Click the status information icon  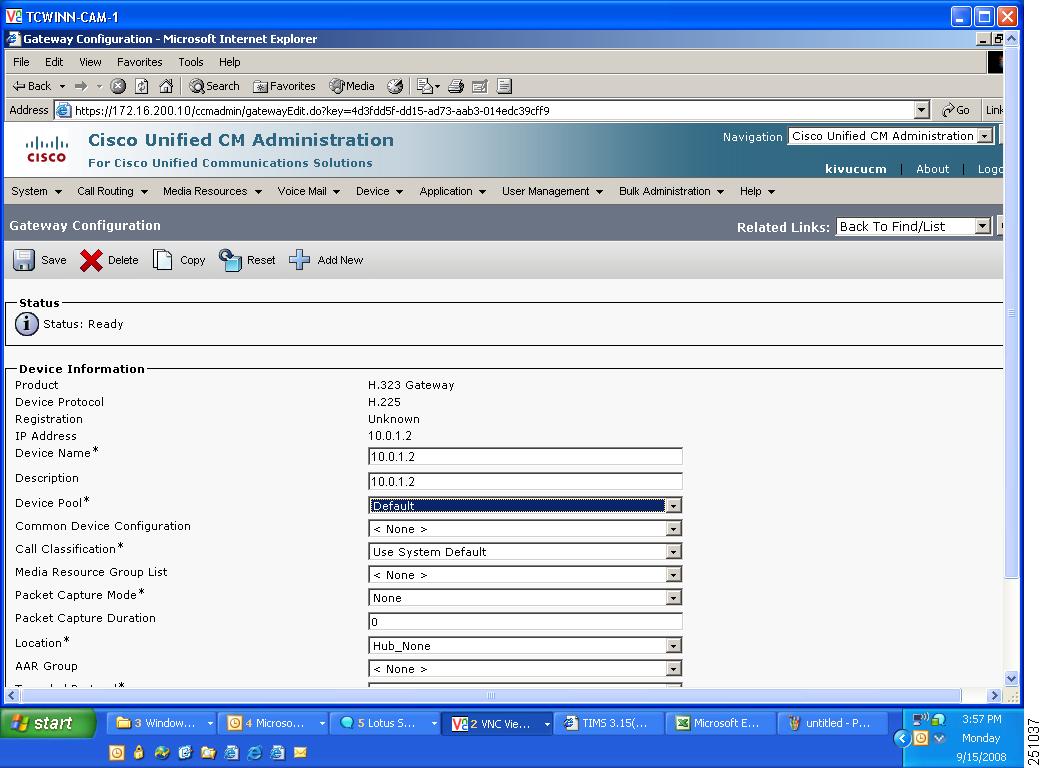coord(27,324)
